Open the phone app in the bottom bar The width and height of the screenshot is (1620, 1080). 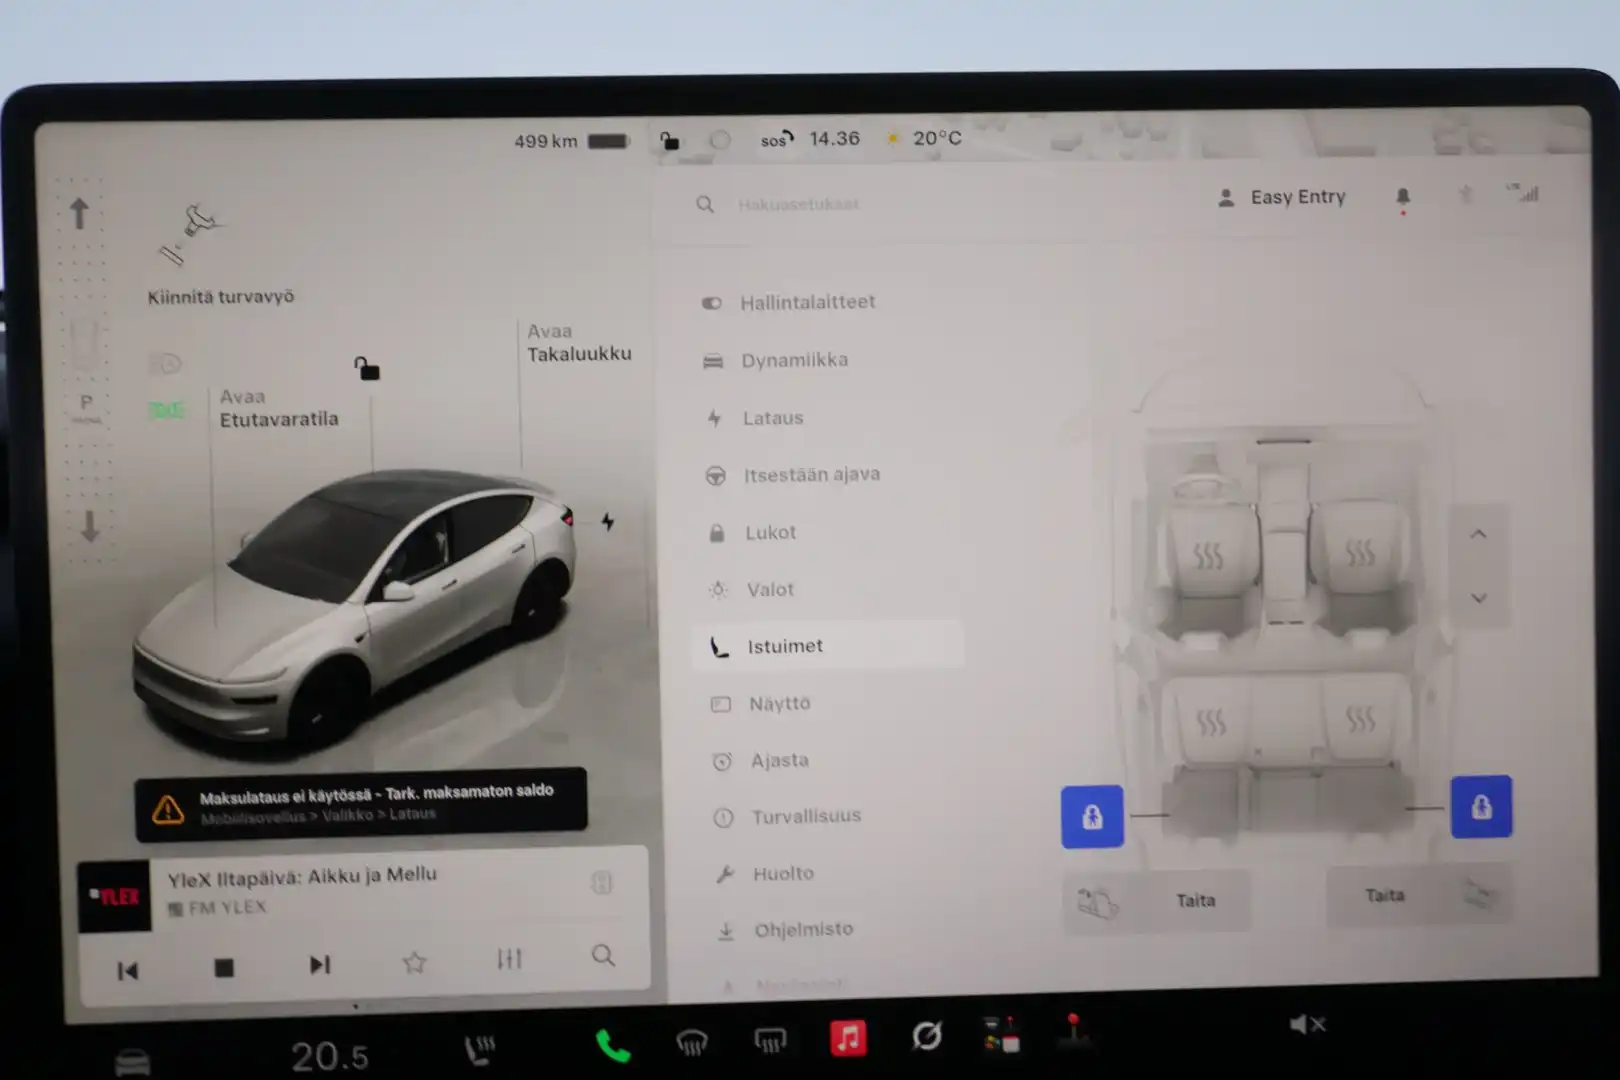tap(613, 1046)
